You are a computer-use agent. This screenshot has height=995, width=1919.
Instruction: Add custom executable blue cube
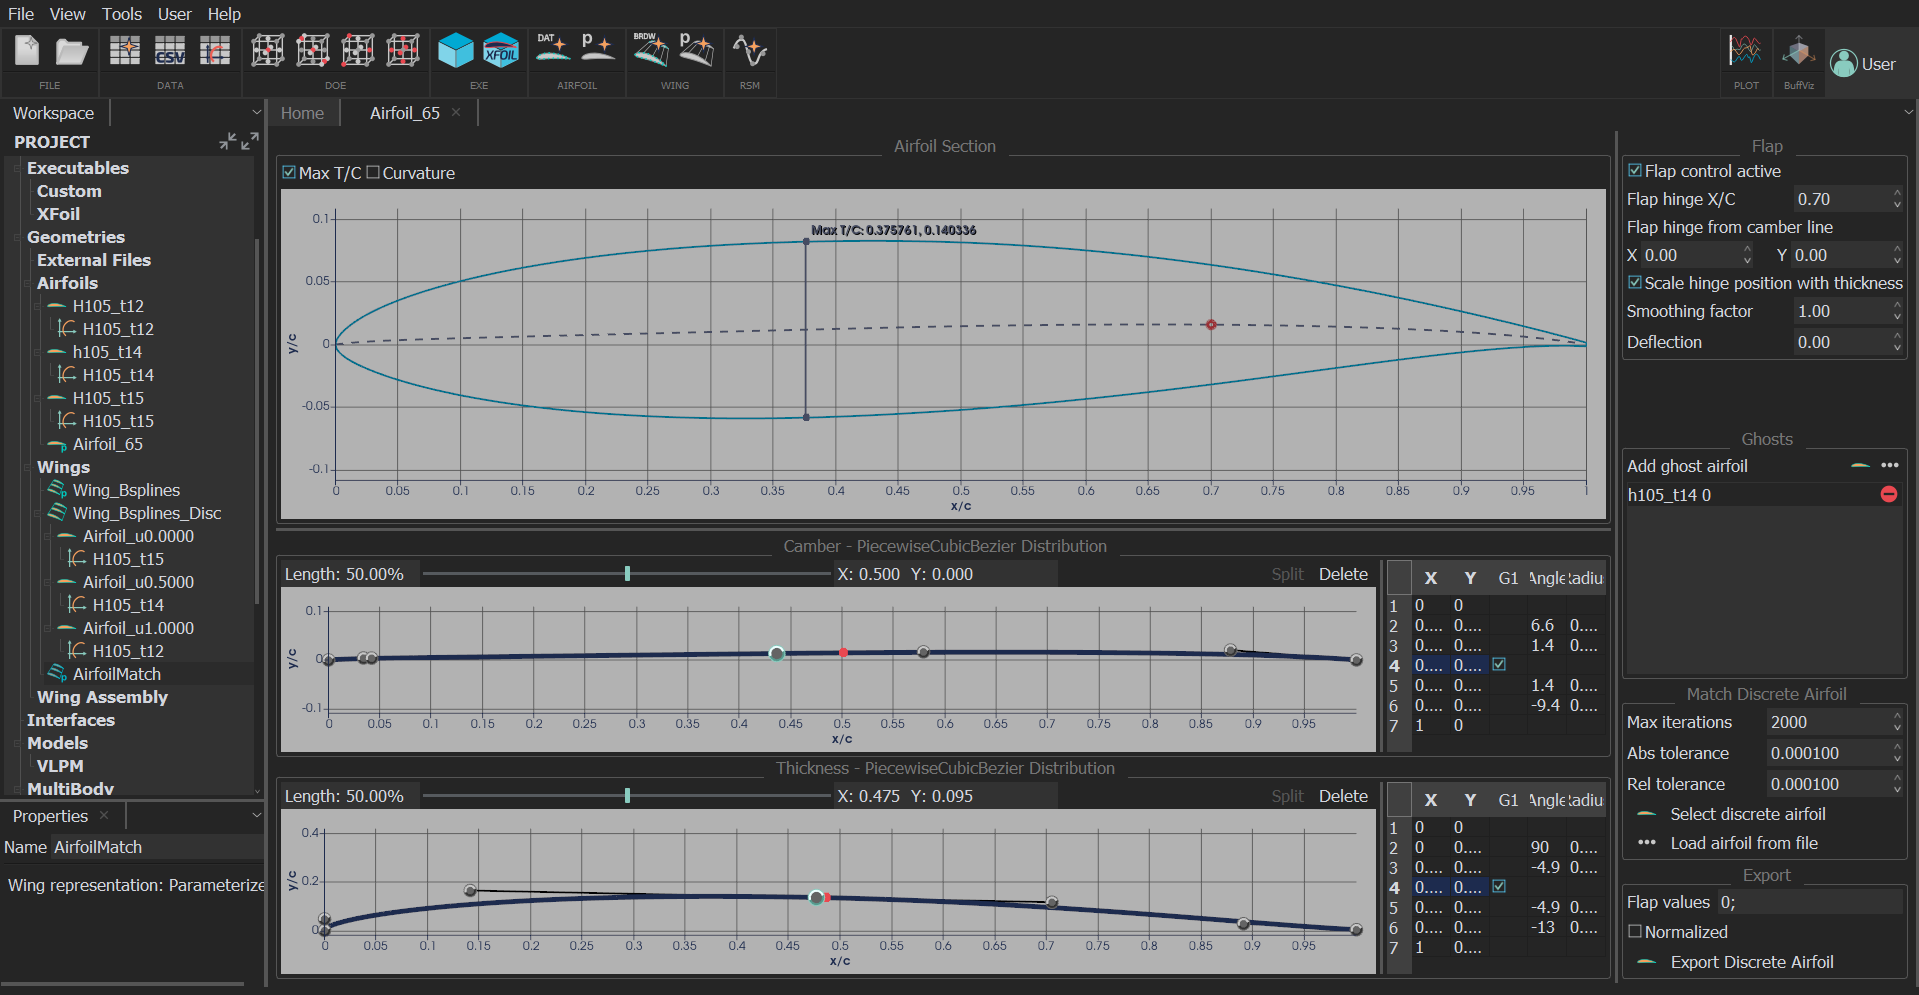tap(456, 50)
